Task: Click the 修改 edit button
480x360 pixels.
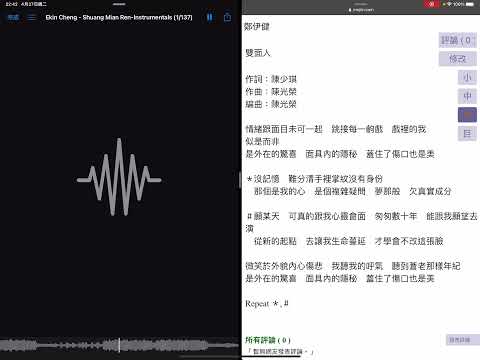Action: coord(457,59)
